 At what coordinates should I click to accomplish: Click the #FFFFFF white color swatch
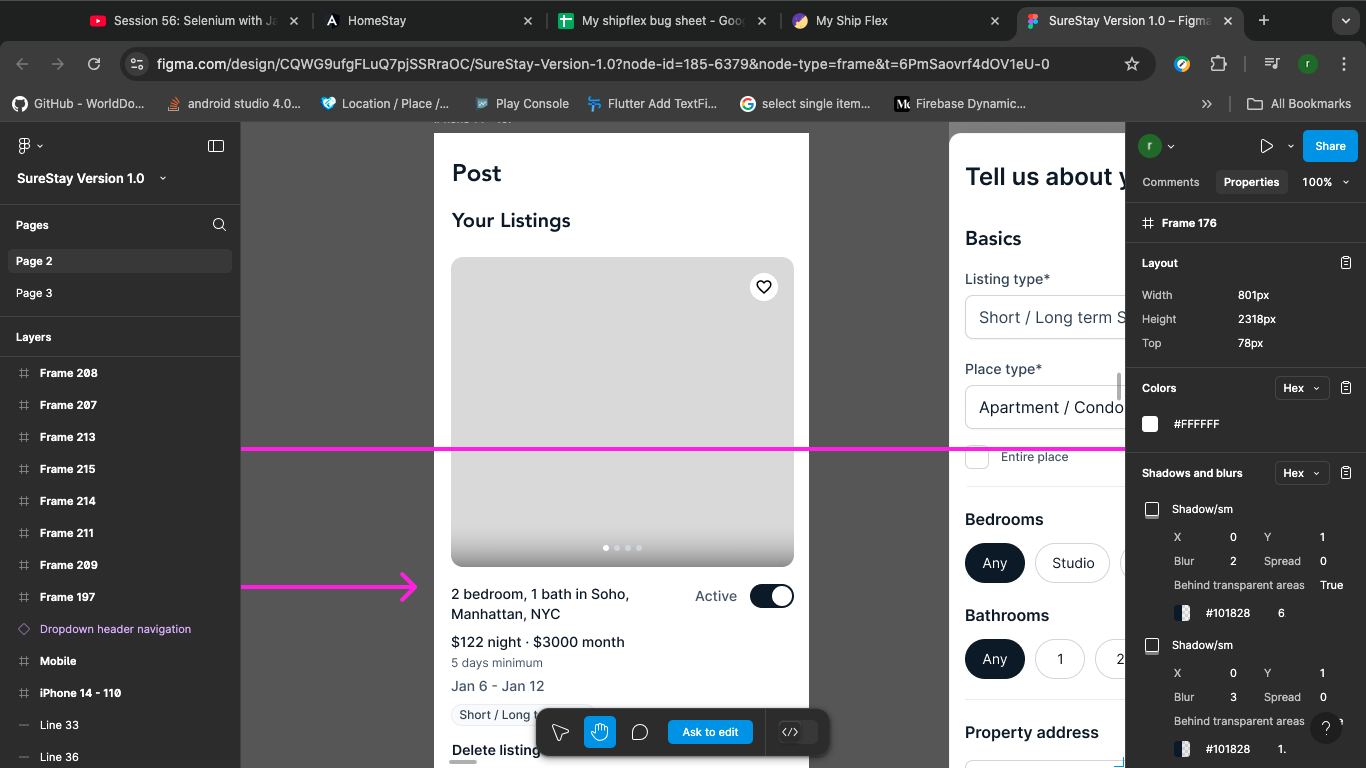(1150, 424)
